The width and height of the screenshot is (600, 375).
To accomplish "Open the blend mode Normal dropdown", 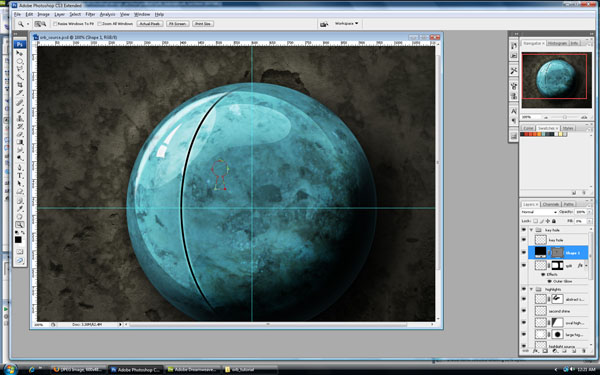I will click(x=540, y=212).
